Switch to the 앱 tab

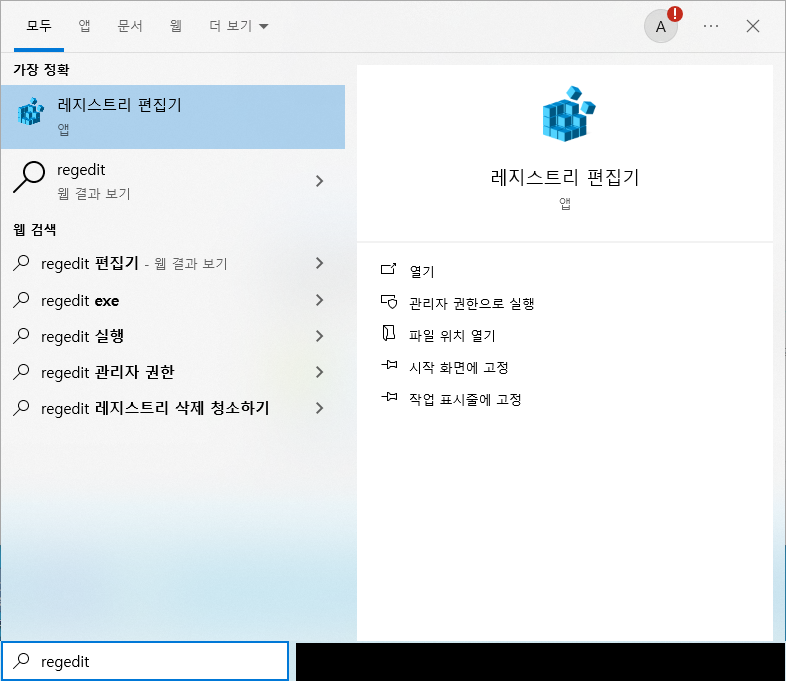coord(84,26)
